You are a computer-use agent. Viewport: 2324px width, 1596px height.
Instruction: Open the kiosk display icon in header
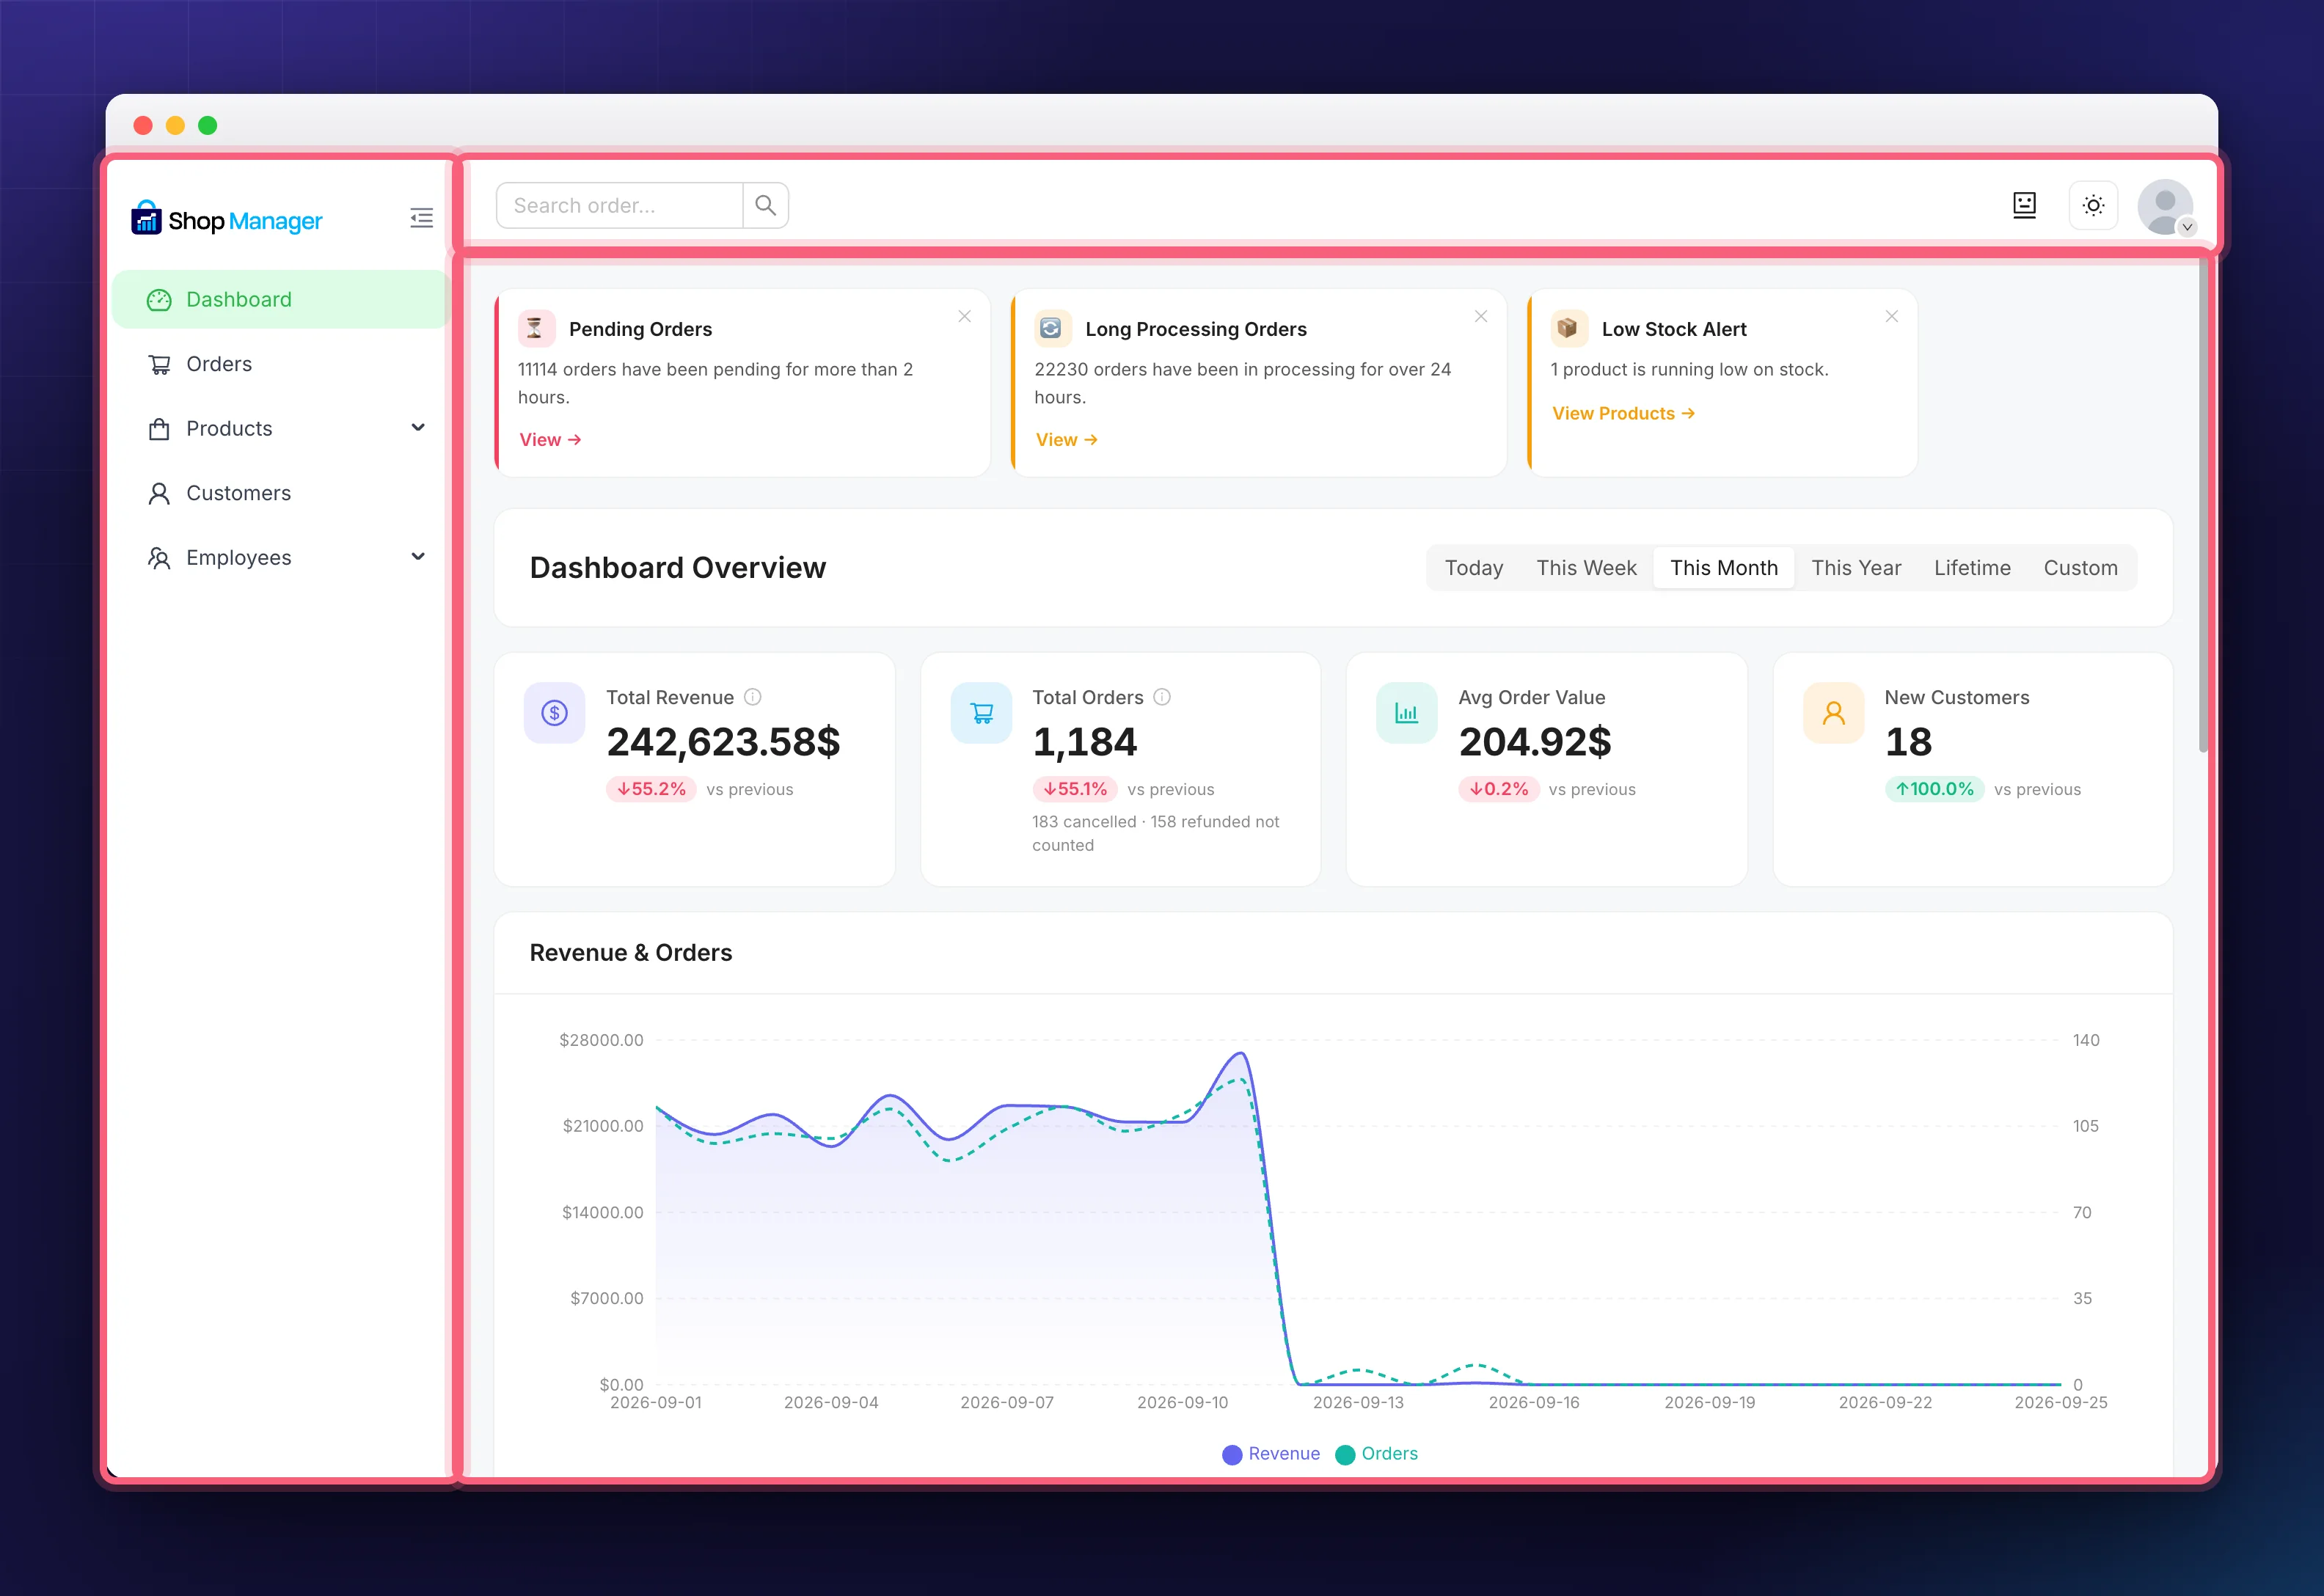(2025, 205)
